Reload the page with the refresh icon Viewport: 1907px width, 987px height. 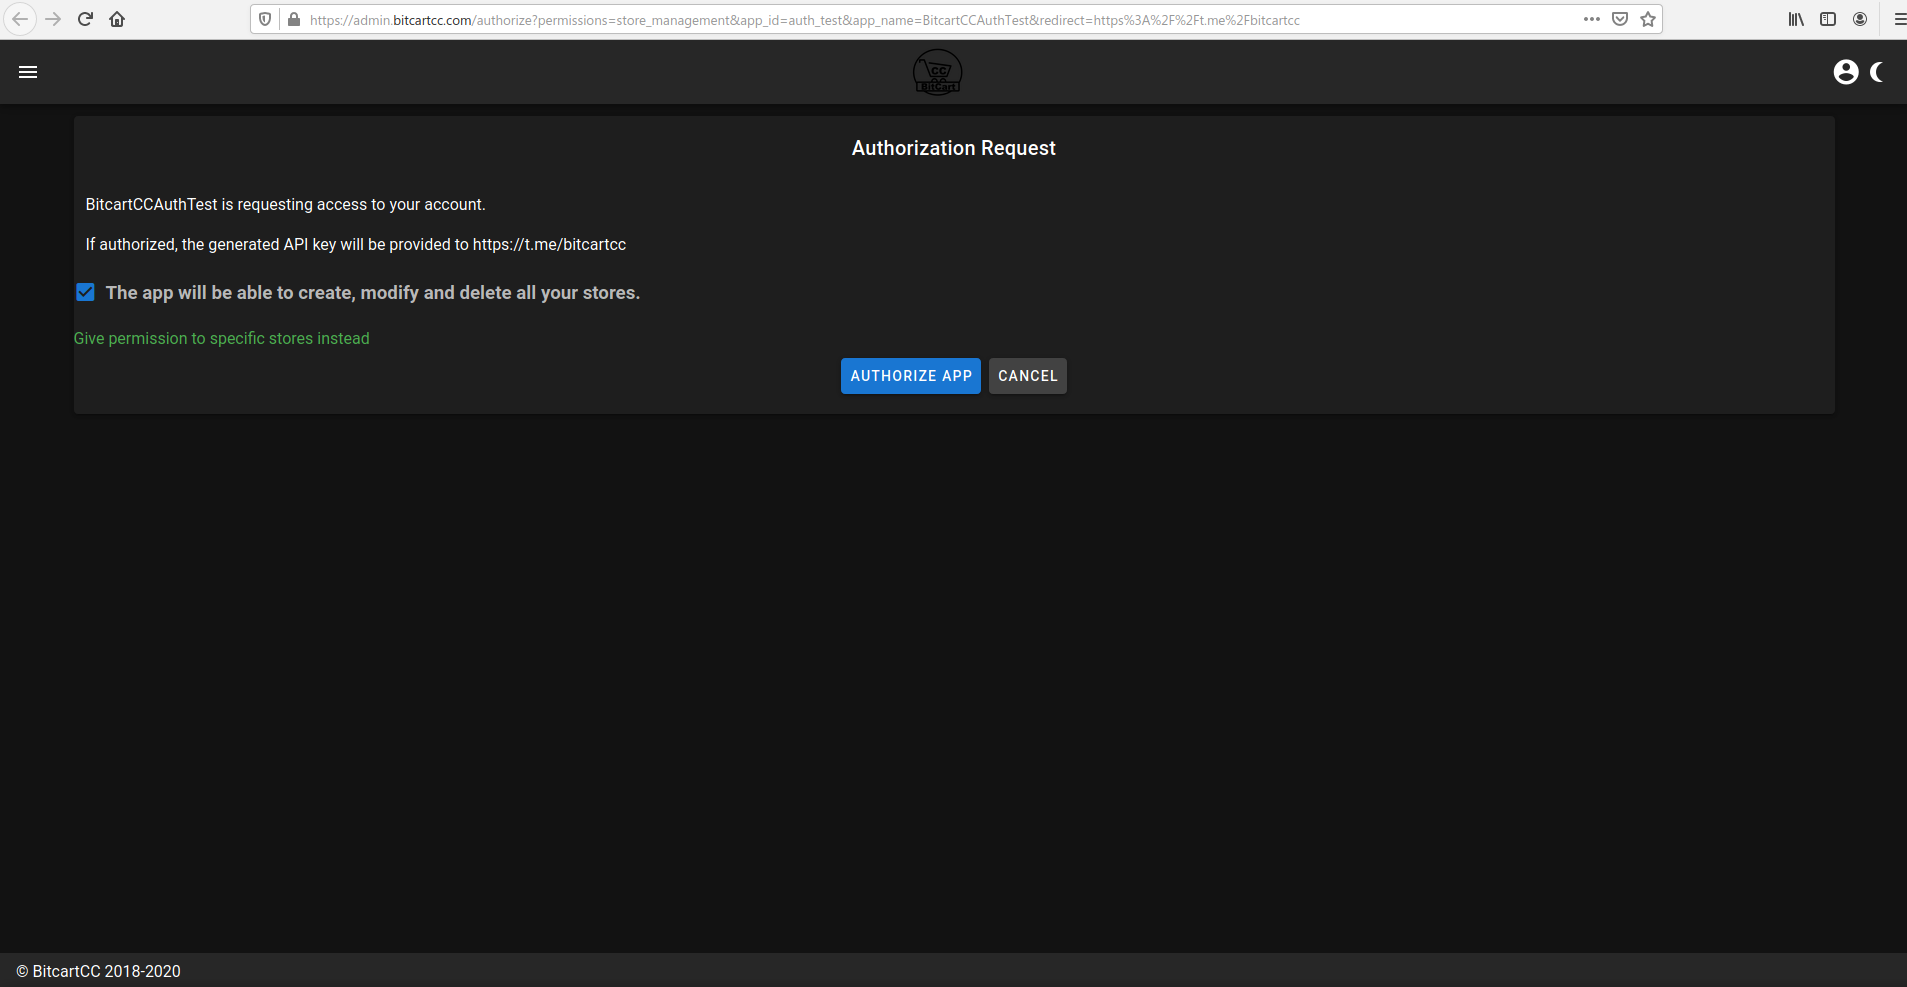tap(85, 19)
